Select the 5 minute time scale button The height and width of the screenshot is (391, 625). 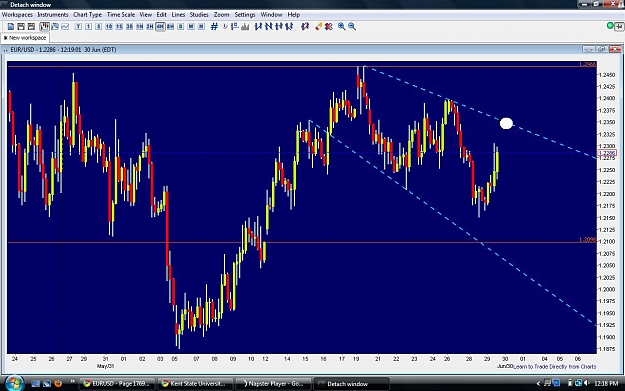[x=99, y=27]
